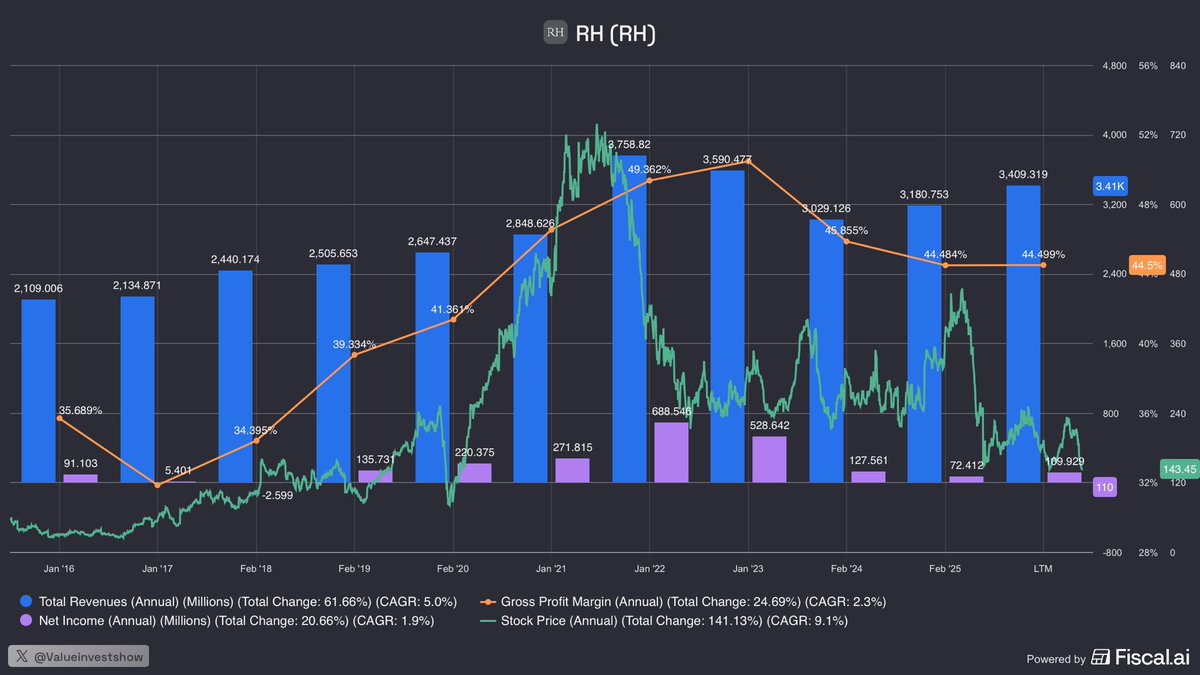Click the 2,134.871 revenue label
This screenshot has width=1200, height=675.
click(137, 285)
